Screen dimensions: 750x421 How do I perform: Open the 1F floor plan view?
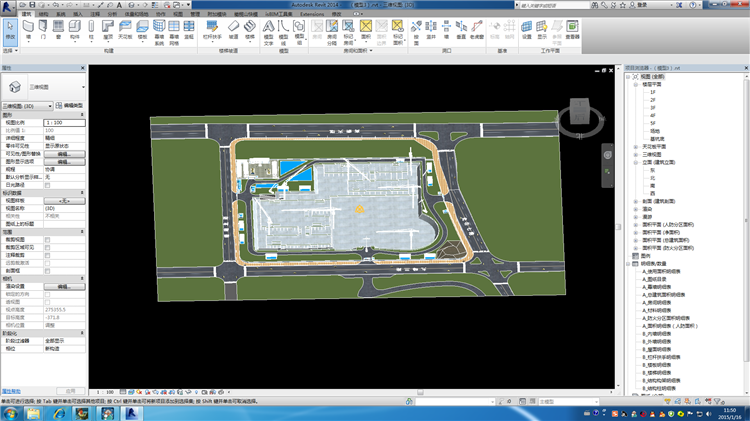click(652, 93)
